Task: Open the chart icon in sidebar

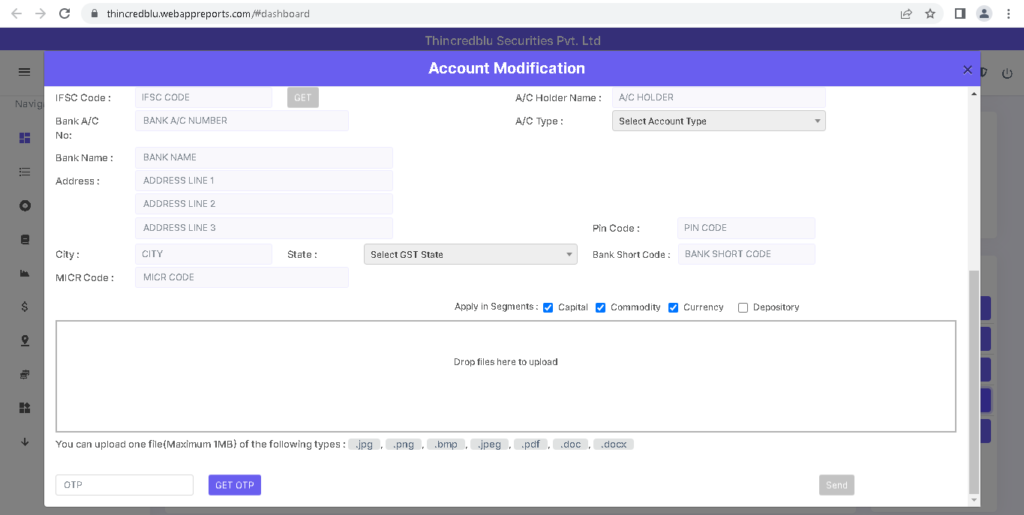Action: click(25, 273)
